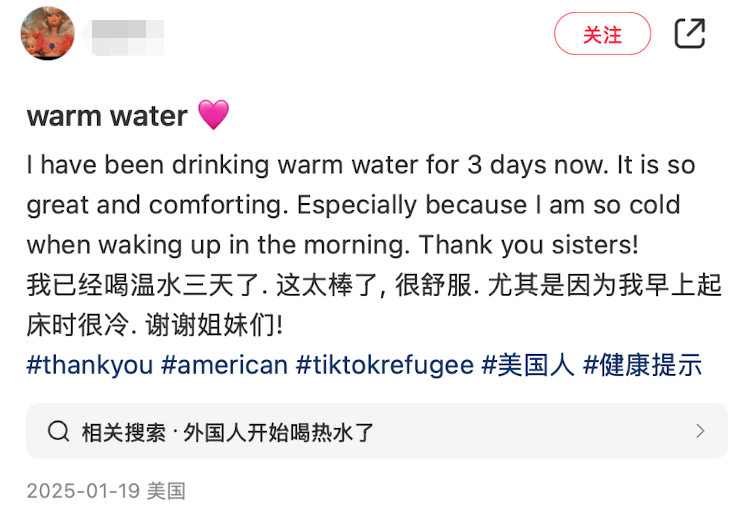The width and height of the screenshot is (742, 520).
Task: Follow the author with 关注 button
Action: [602, 34]
